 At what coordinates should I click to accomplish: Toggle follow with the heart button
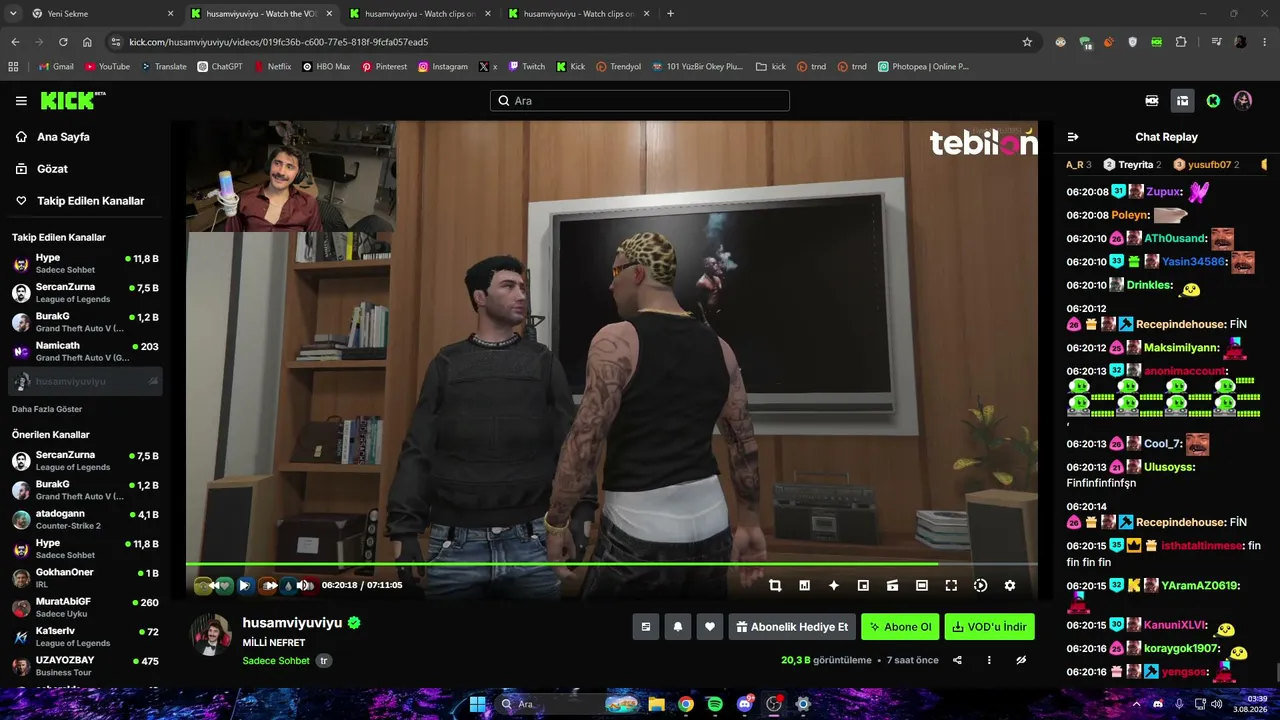pos(710,627)
